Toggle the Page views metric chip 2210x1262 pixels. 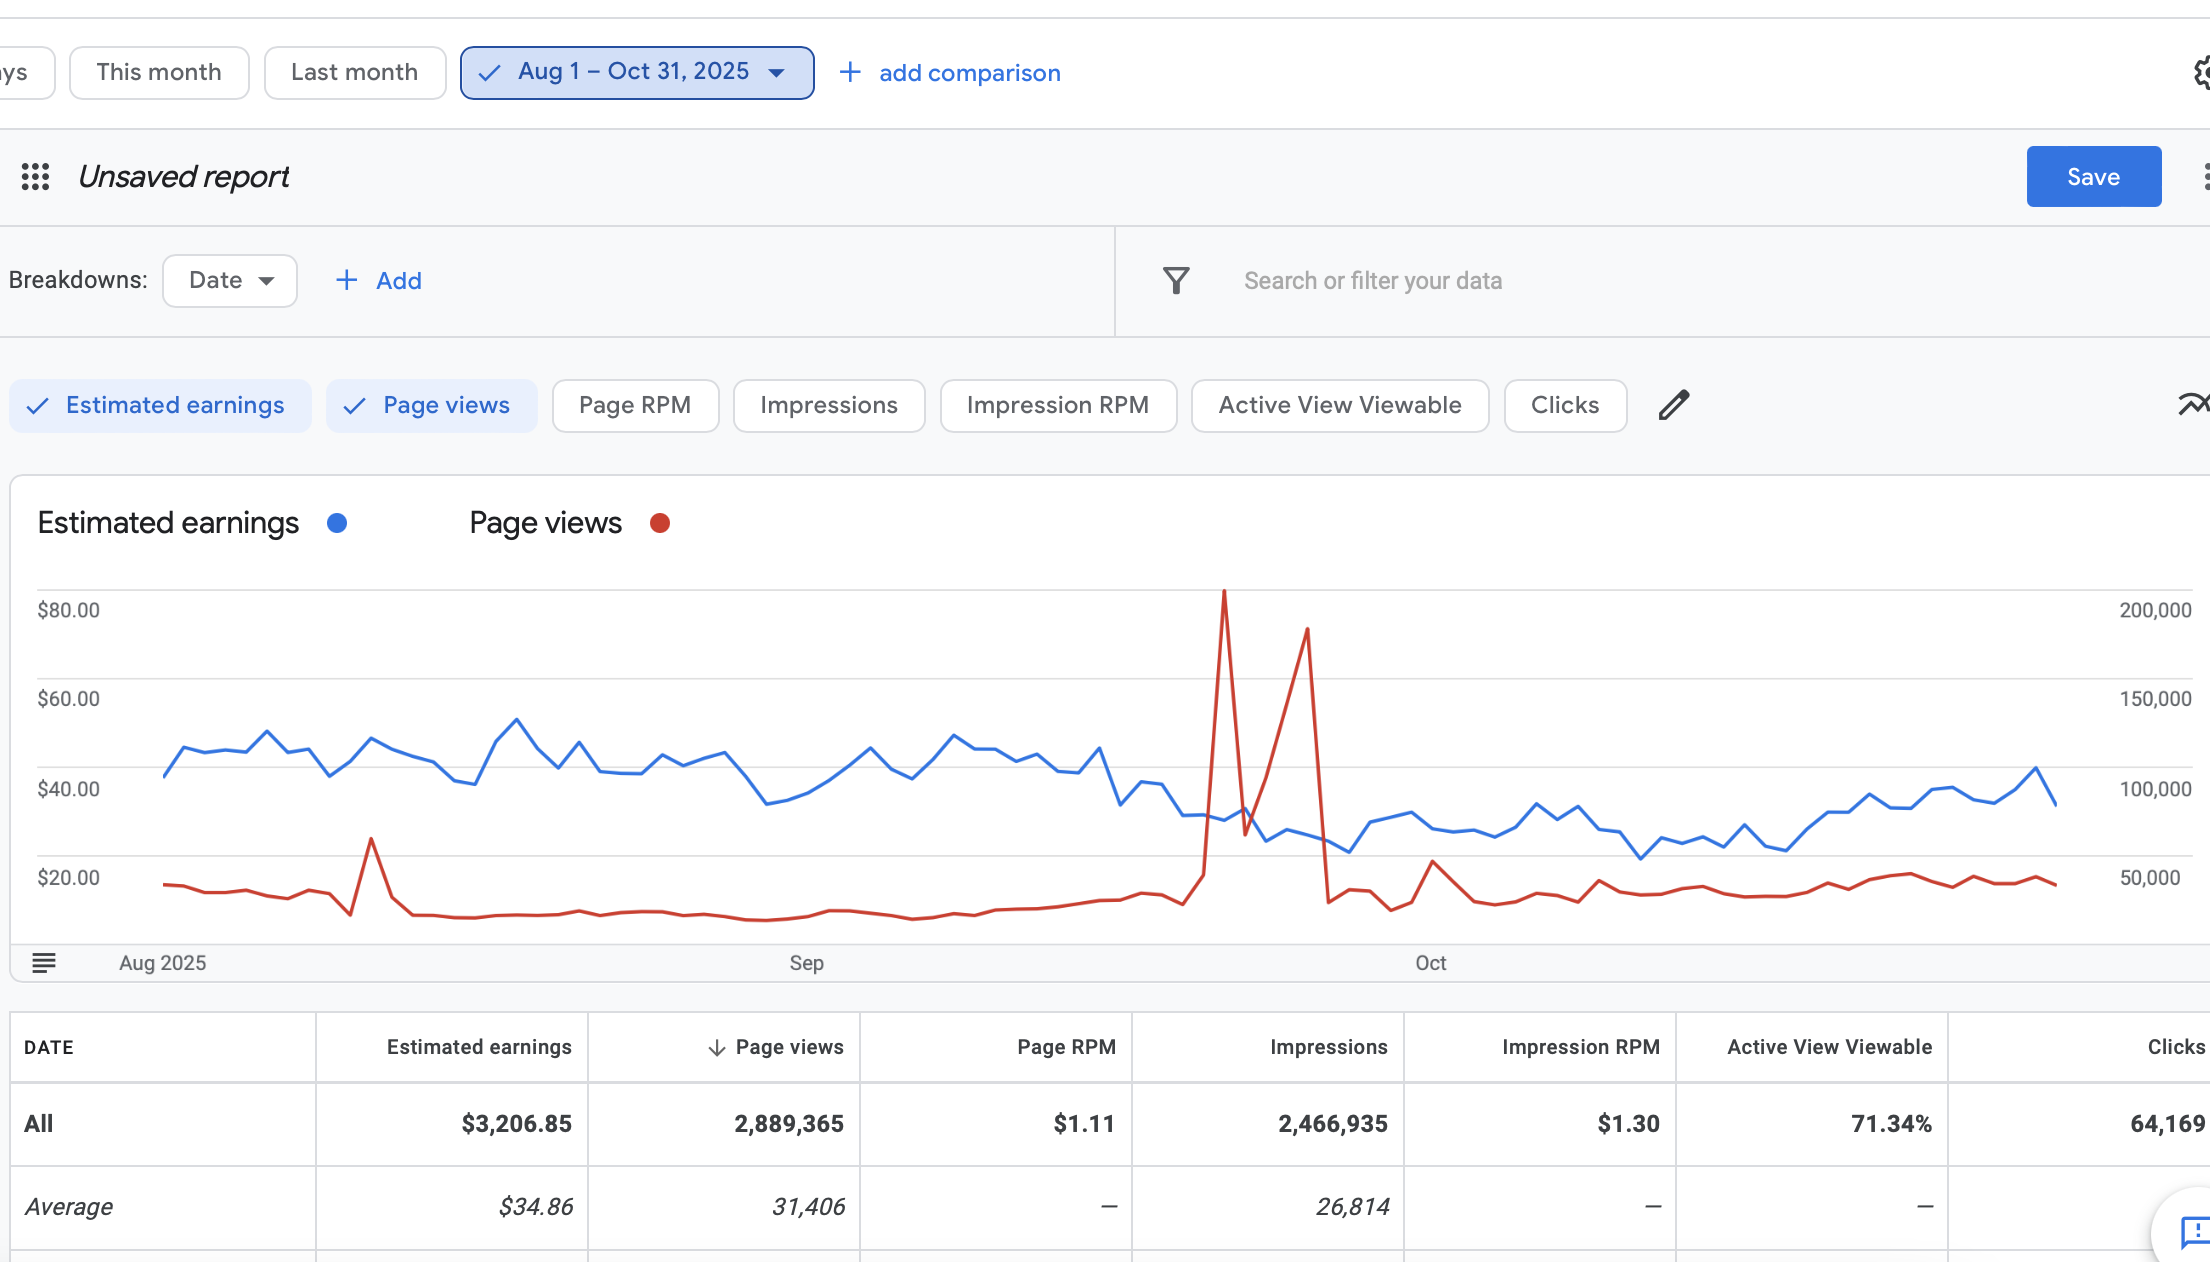pyautogui.click(x=431, y=406)
